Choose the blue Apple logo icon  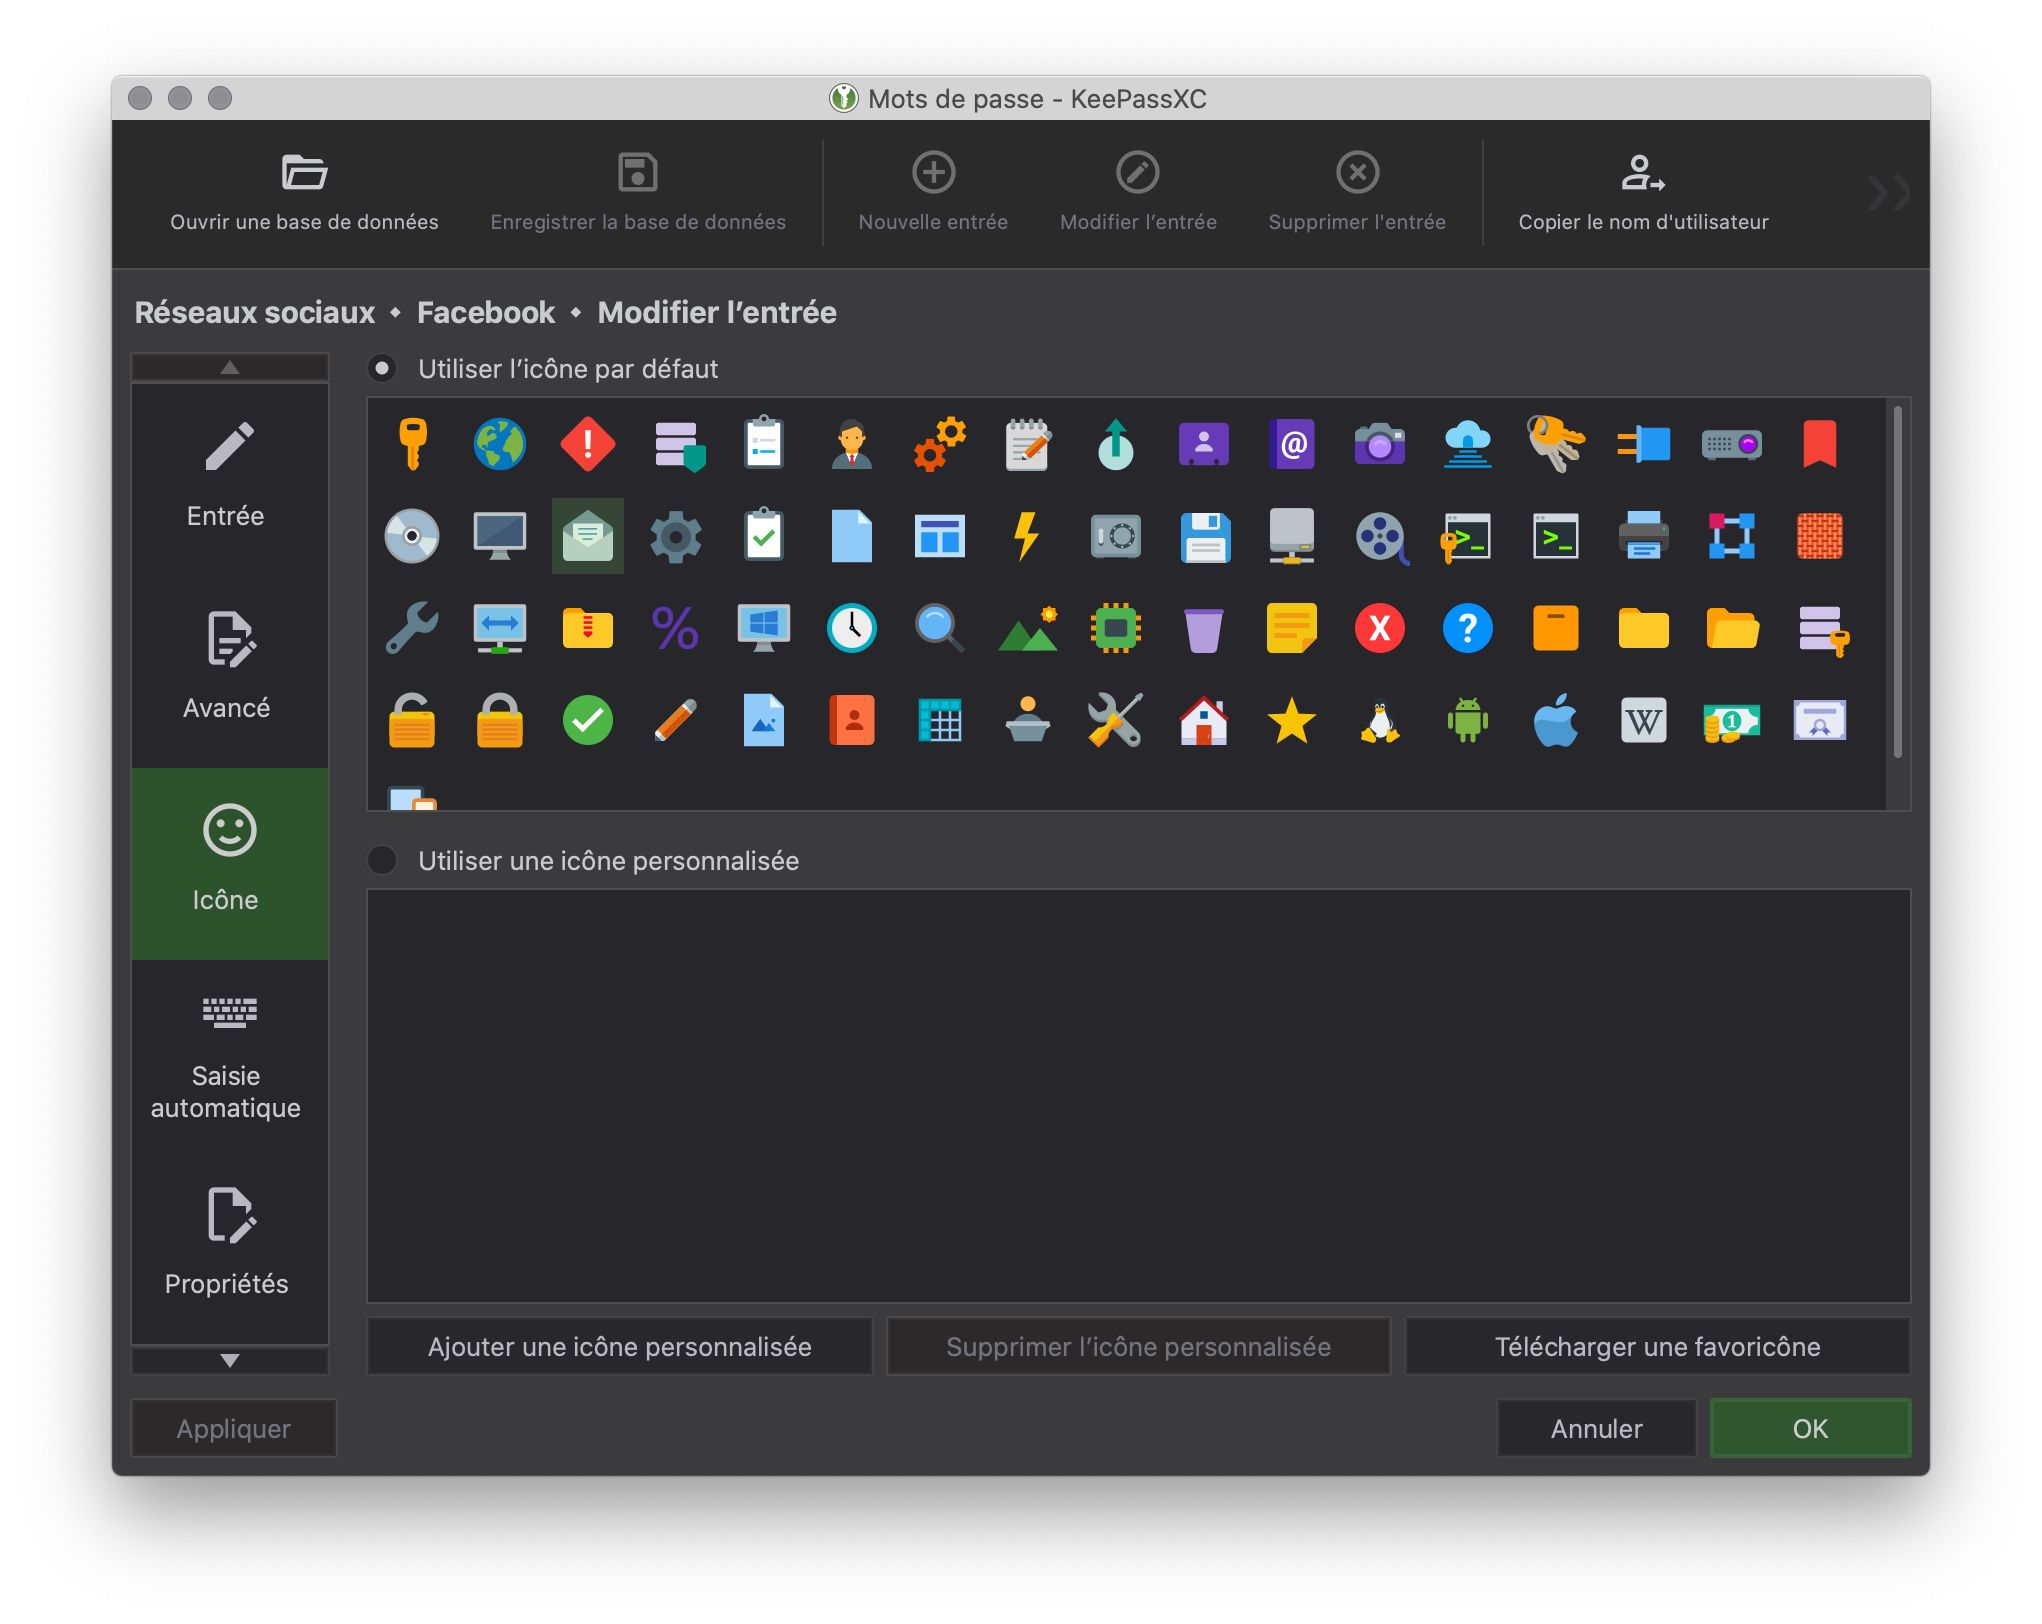(1556, 720)
